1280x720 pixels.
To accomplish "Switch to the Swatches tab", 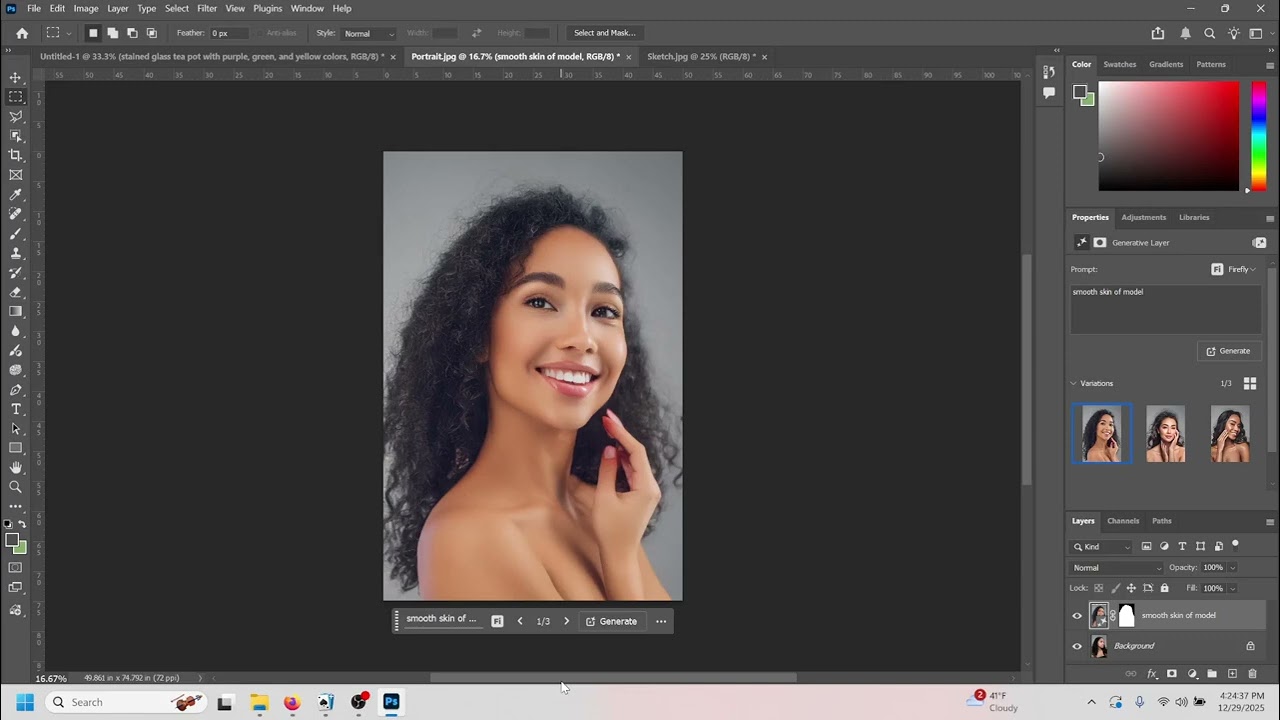I will [1119, 64].
